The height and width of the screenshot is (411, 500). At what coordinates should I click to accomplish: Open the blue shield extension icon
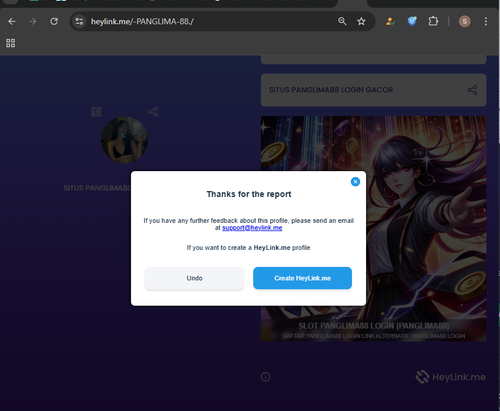(412, 22)
